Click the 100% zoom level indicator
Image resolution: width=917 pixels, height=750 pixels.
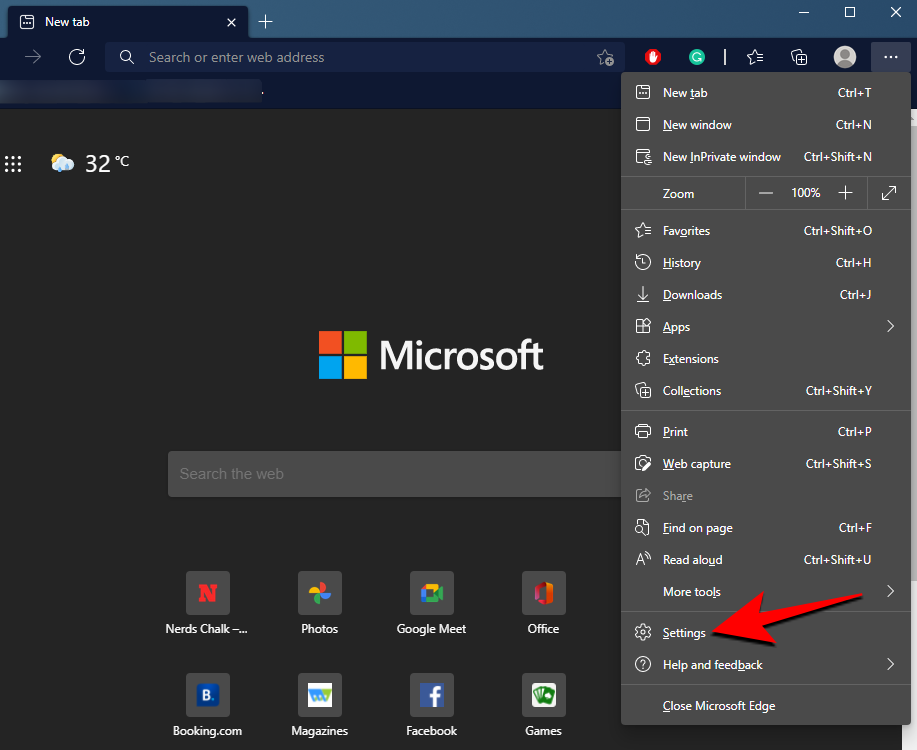[805, 192]
